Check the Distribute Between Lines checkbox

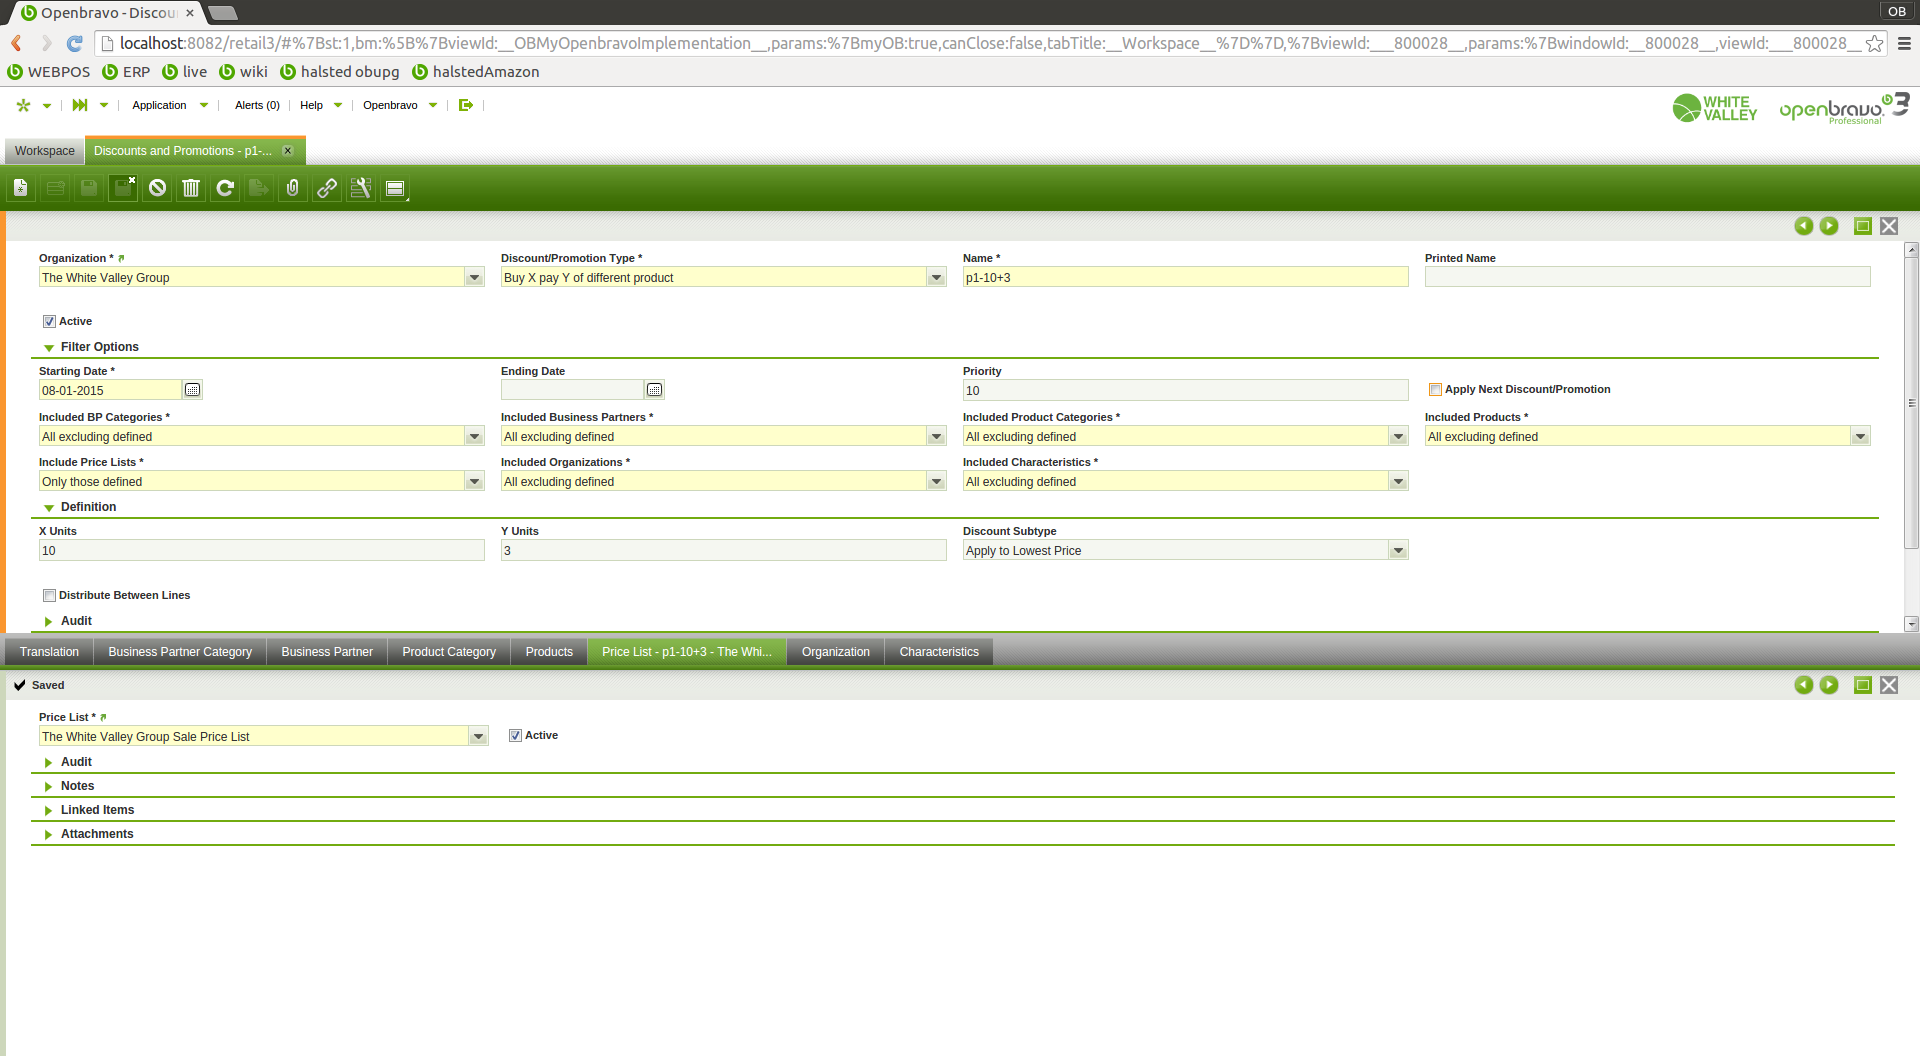coord(49,596)
